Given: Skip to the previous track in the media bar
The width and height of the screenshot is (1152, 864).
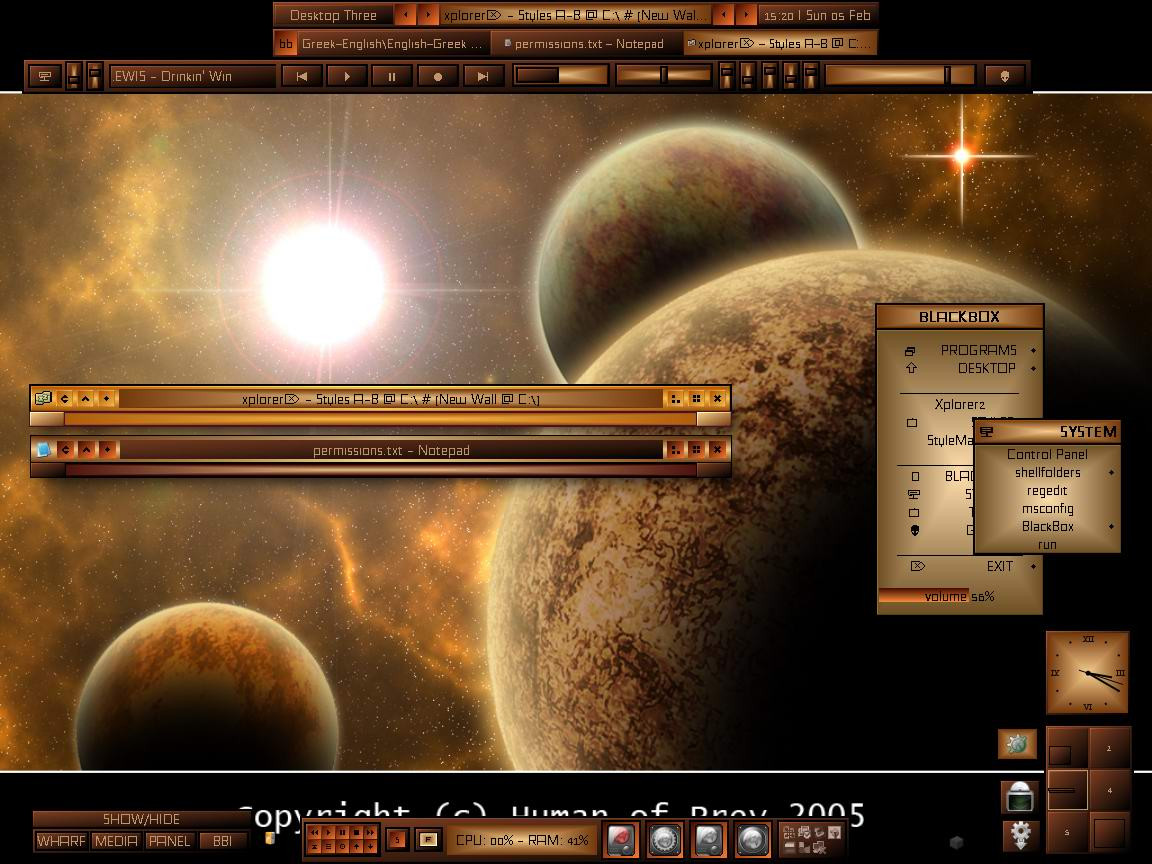Looking at the screenshot, I should pyautogui.click(x=302, y=76).
